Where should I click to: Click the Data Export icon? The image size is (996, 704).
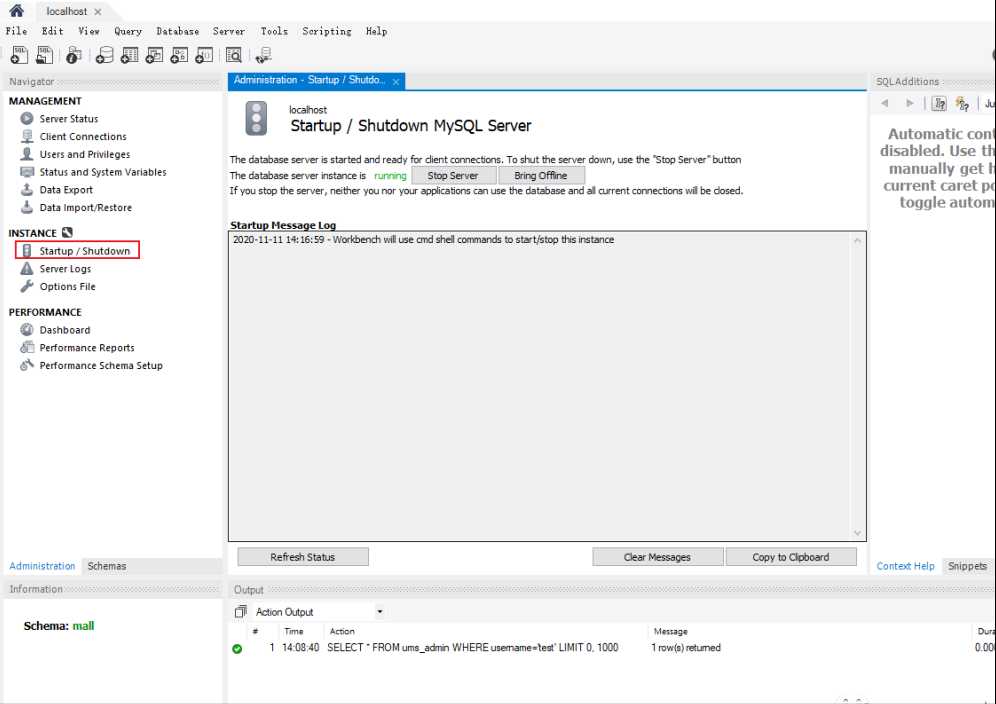[x=27, y=189]
